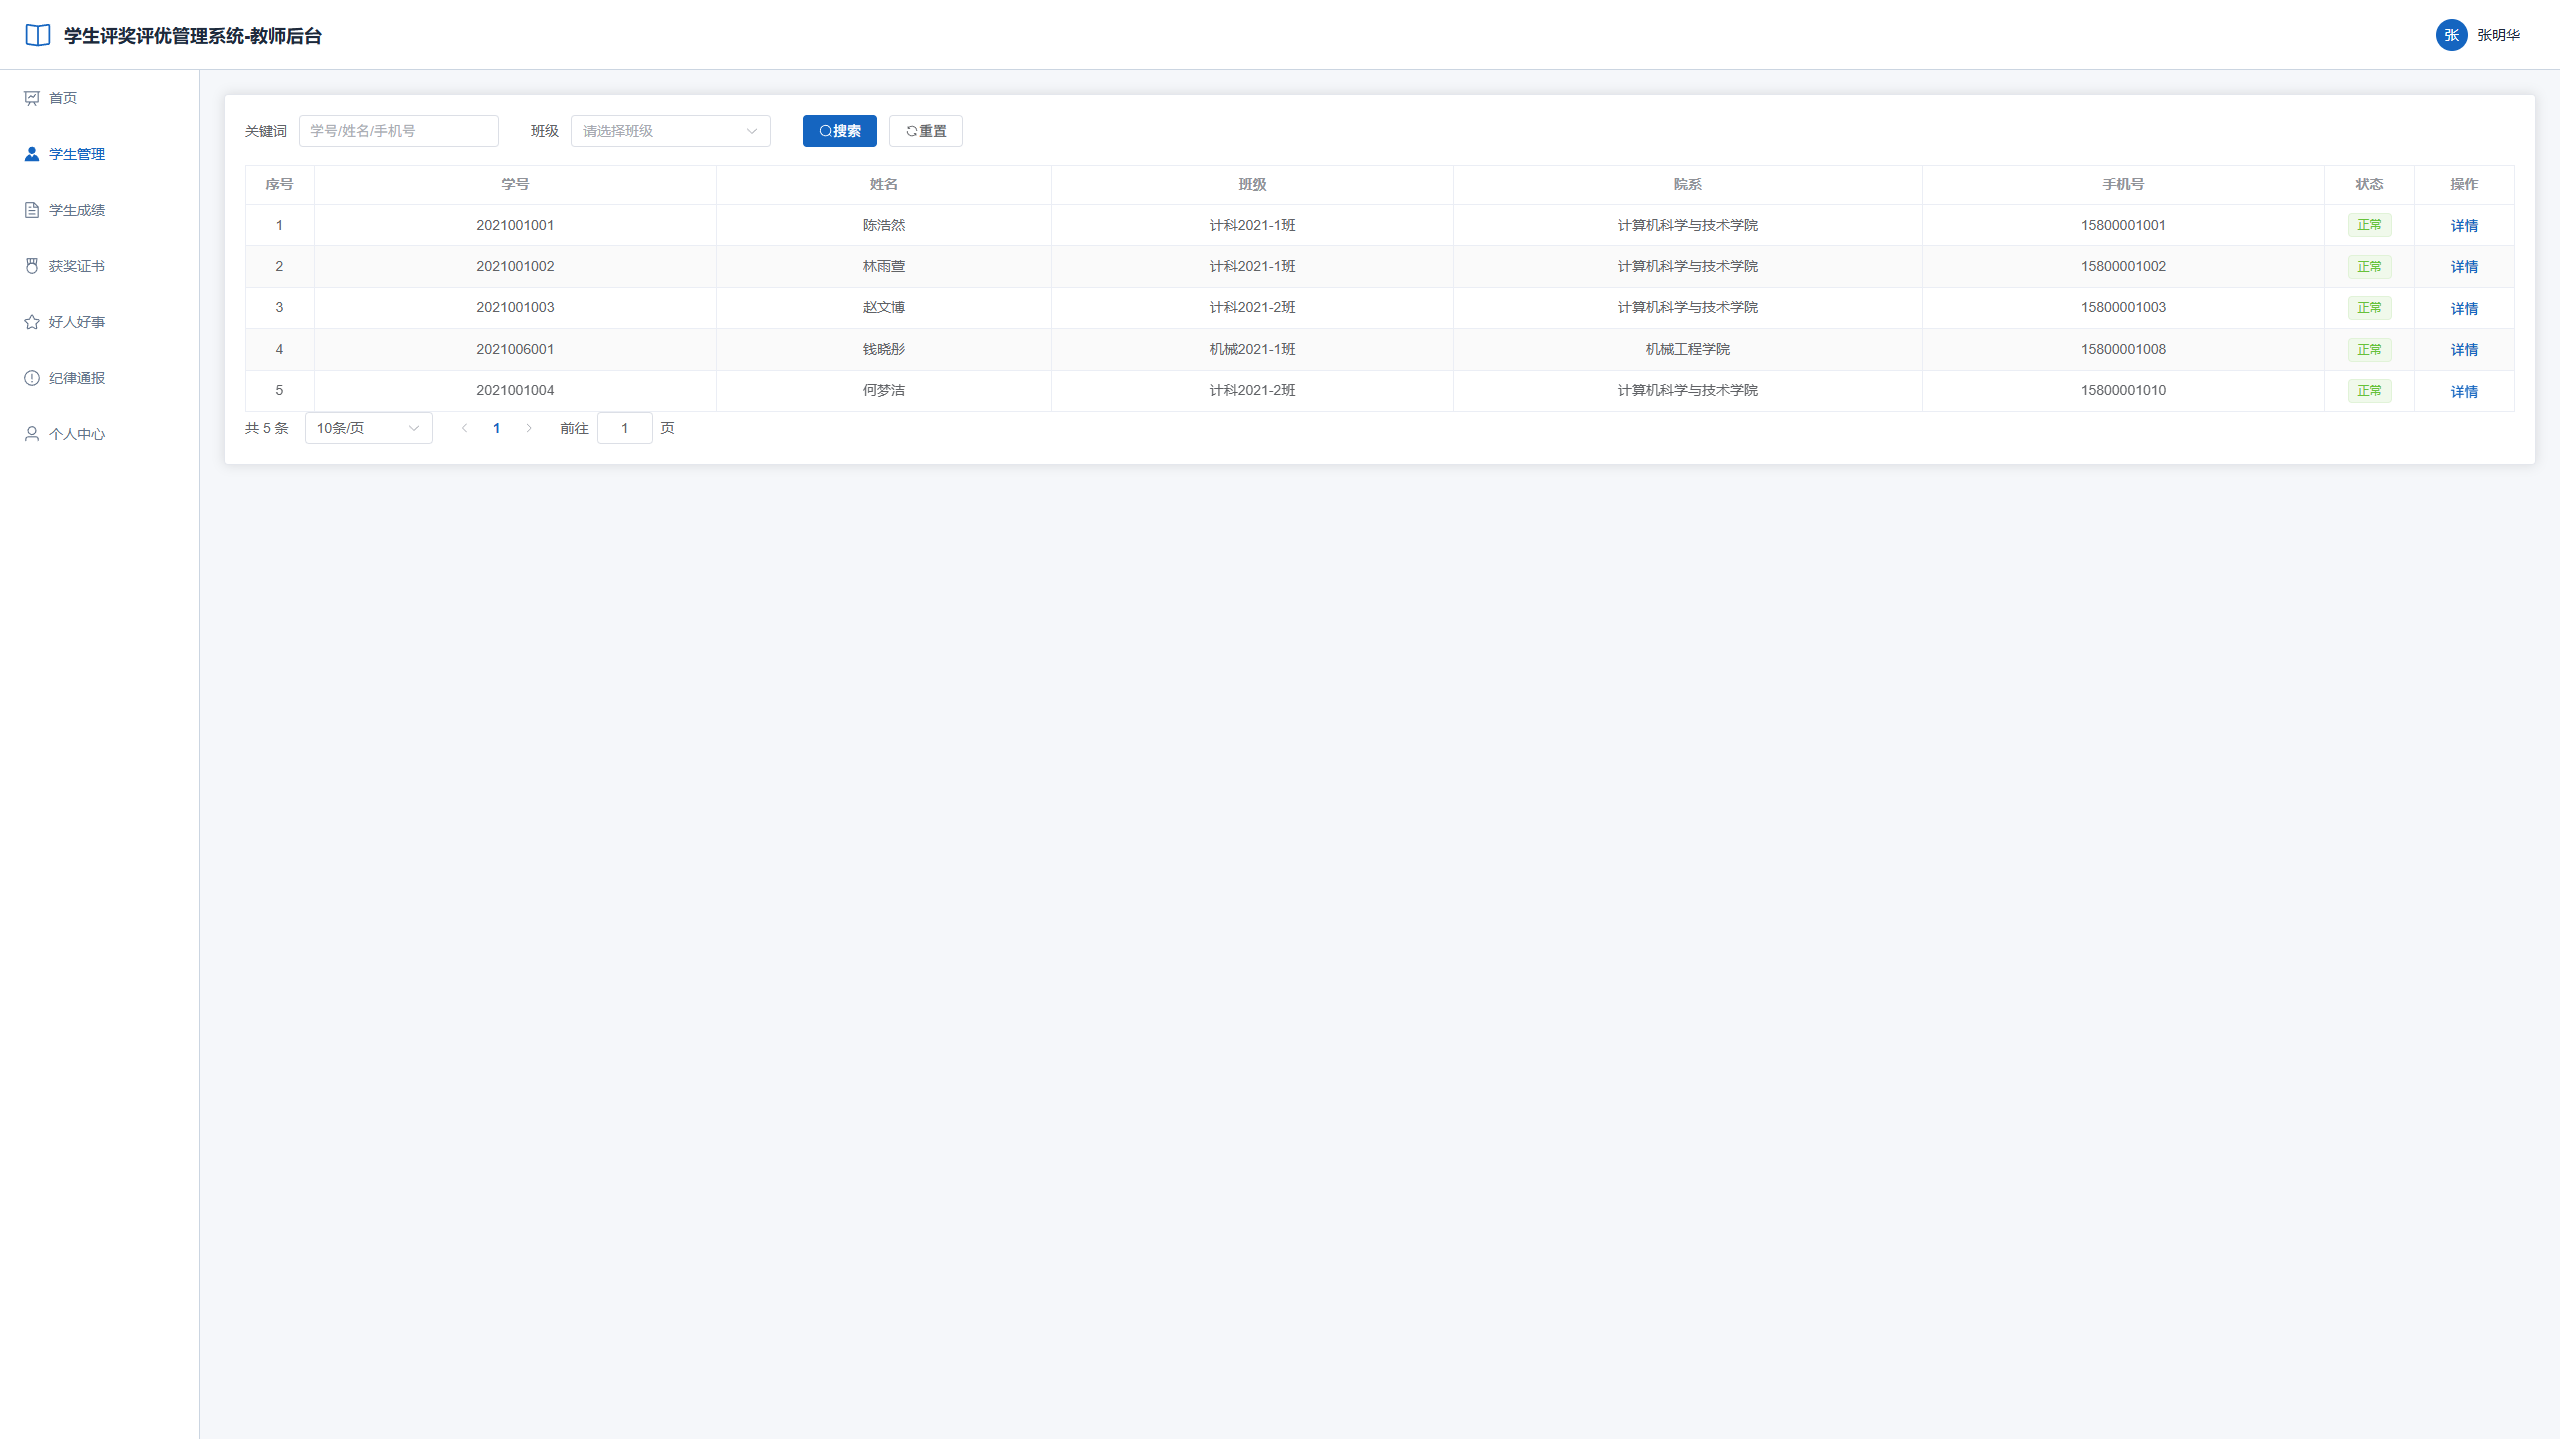The height and width of the screenshot is (1439, 2560).
Task: Open the 好人好事 star icon
Action: [x=32, y=322]
